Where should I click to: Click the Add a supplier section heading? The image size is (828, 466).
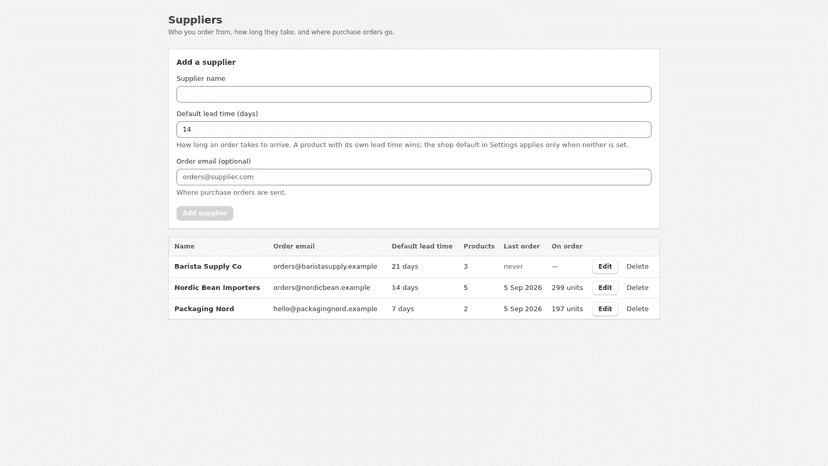[x=206, y=62]
